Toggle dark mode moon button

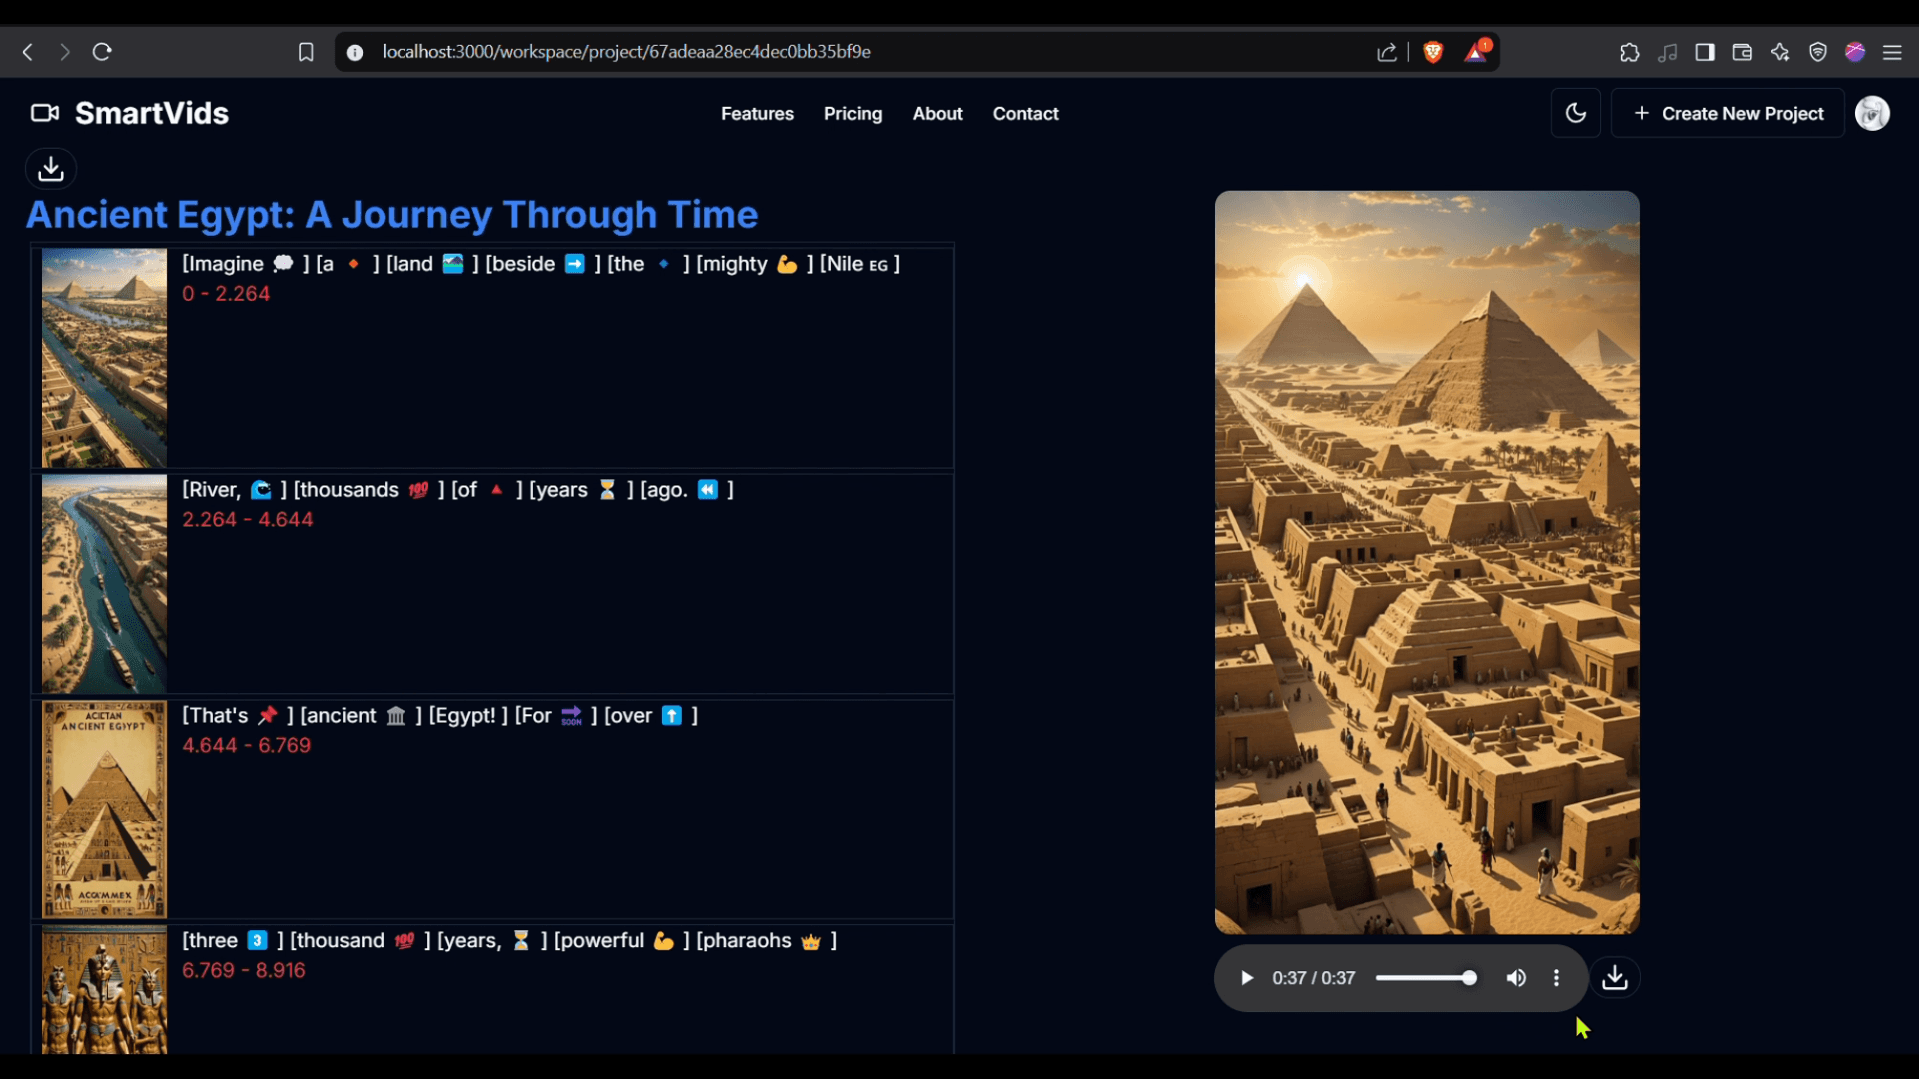click(1576, 113)
